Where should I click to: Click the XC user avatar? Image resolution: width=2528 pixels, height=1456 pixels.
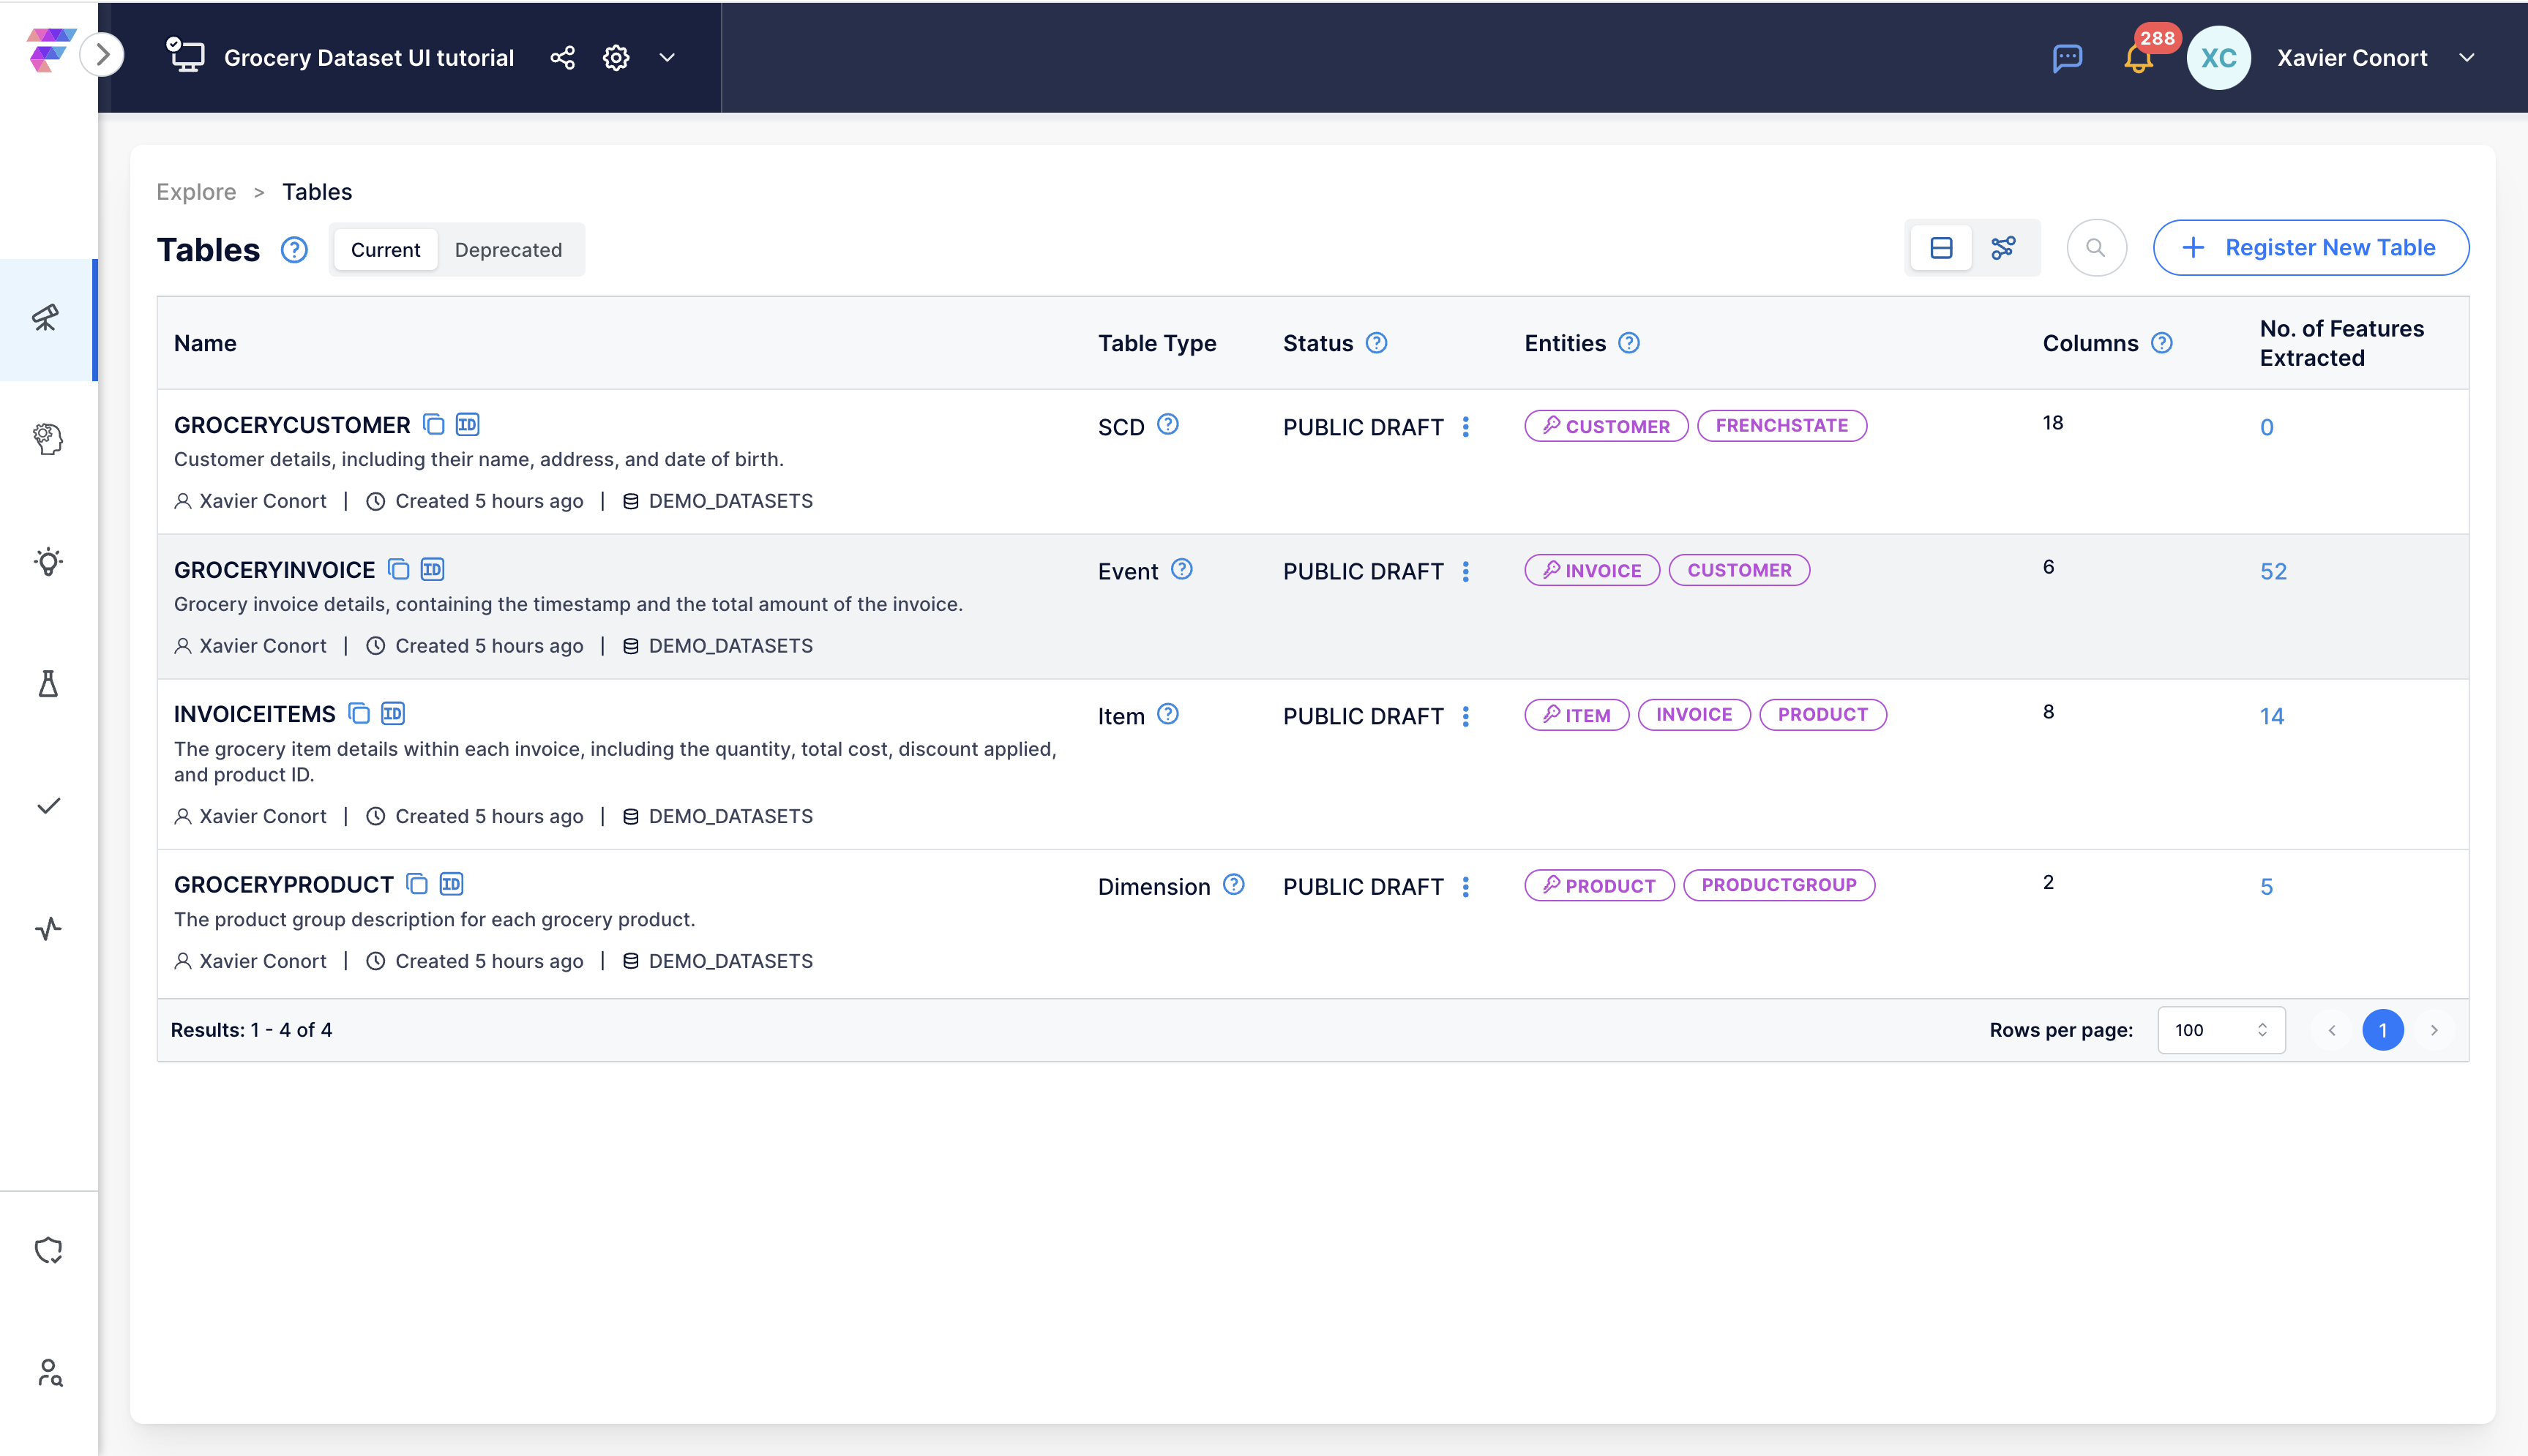tap(2218, 58)
